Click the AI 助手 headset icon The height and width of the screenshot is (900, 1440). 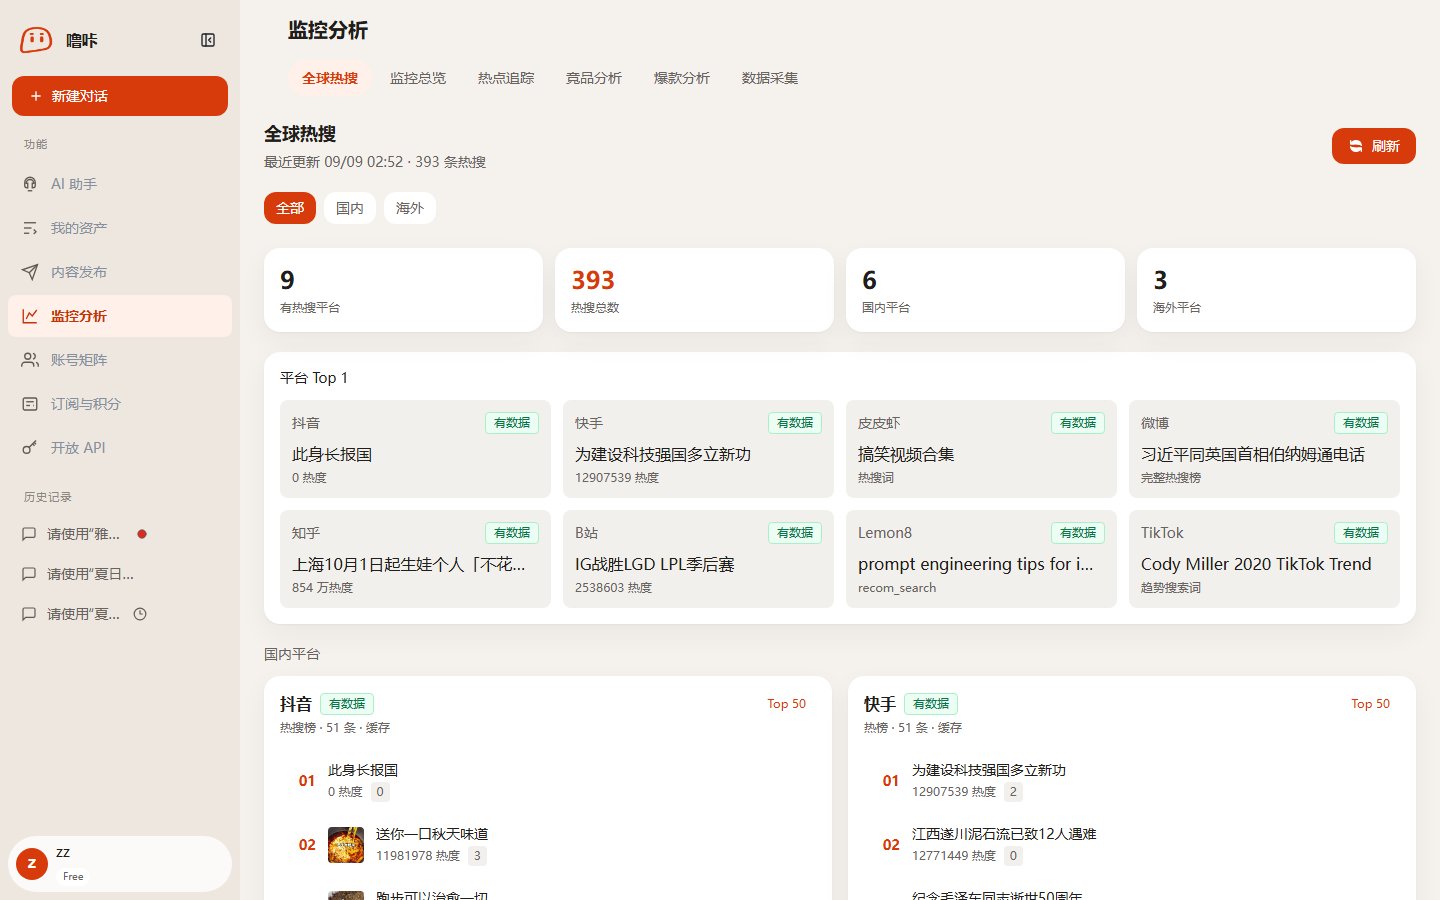(30, 184)
